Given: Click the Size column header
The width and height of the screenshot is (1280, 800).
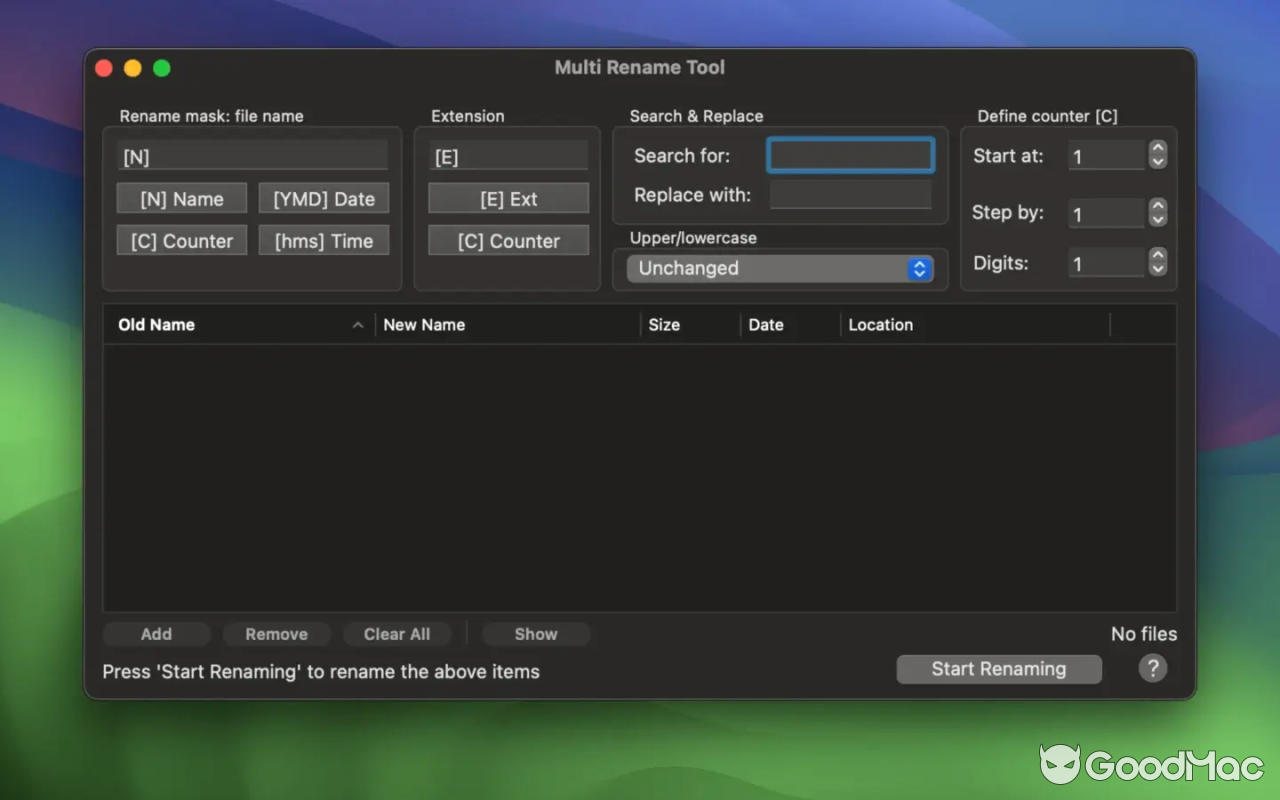Looking at the screenshot, I should coord(663,324).
